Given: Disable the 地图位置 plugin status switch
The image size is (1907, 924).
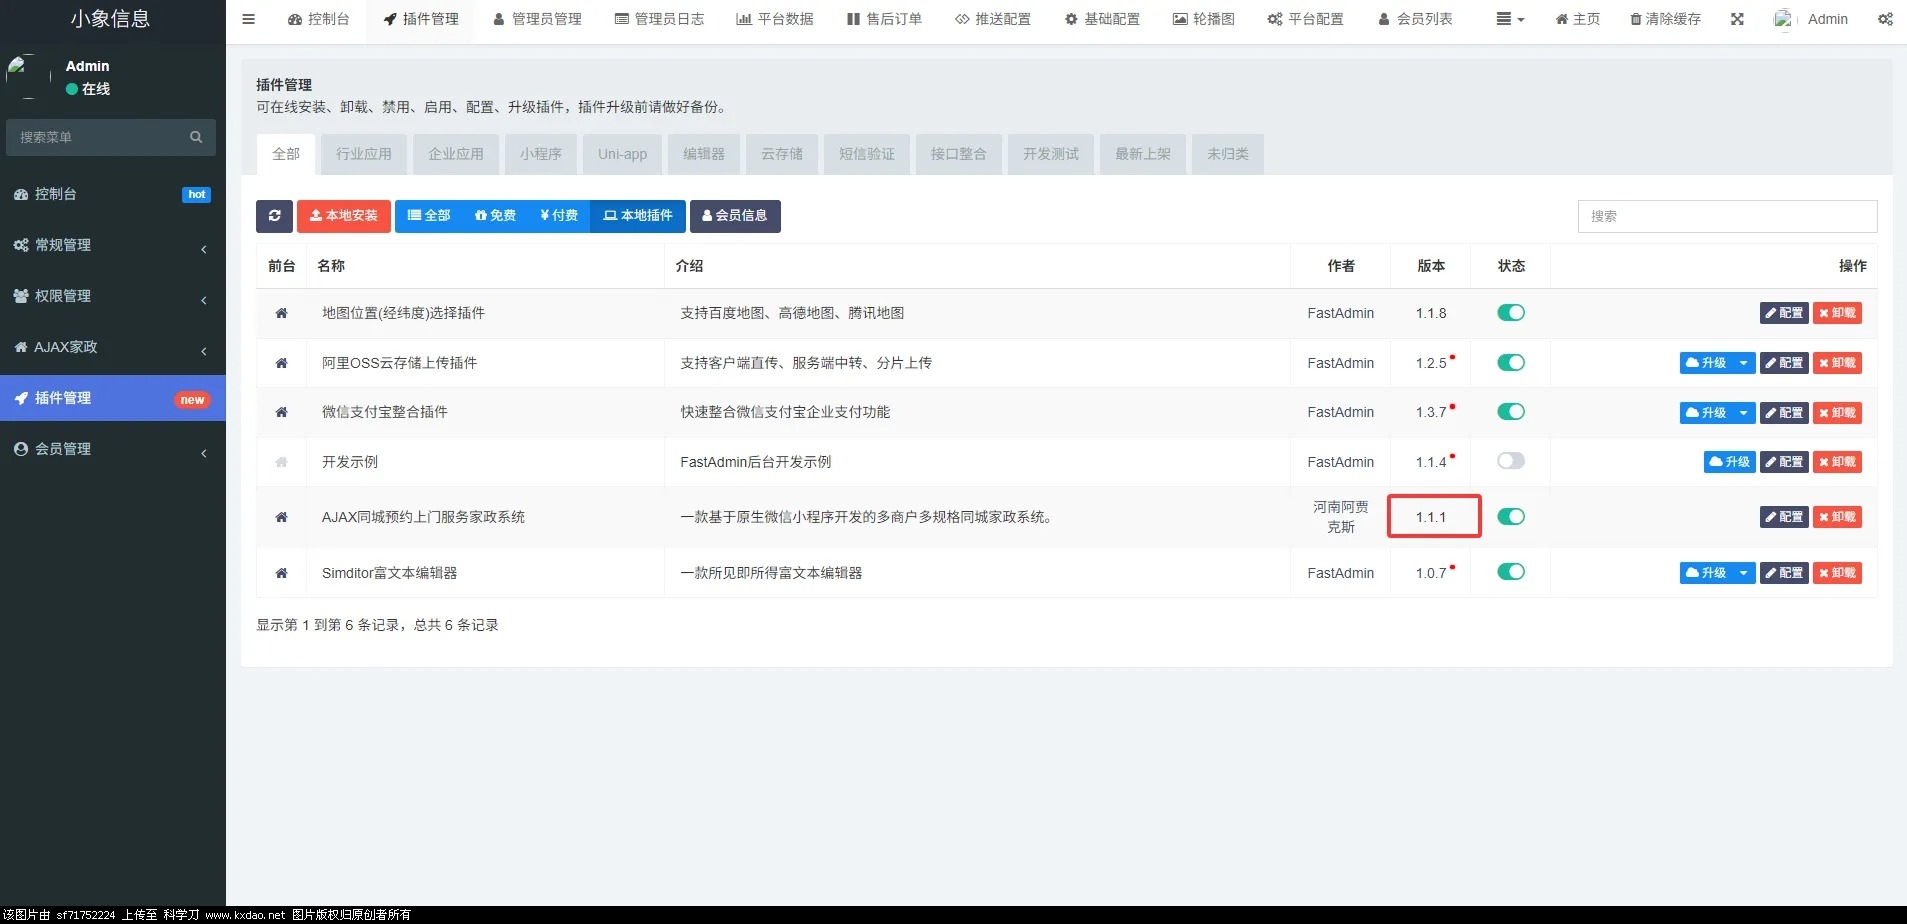Looking at the screenshot, I should pyautogui.click(x=1510, y=313).
